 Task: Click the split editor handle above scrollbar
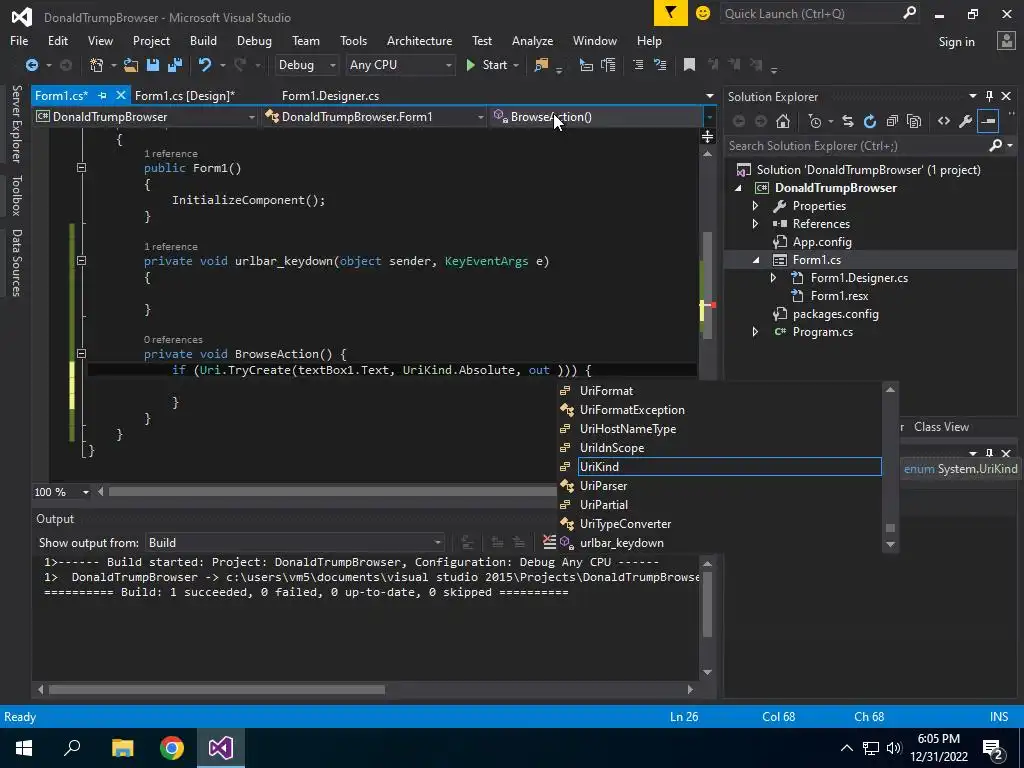707,136
